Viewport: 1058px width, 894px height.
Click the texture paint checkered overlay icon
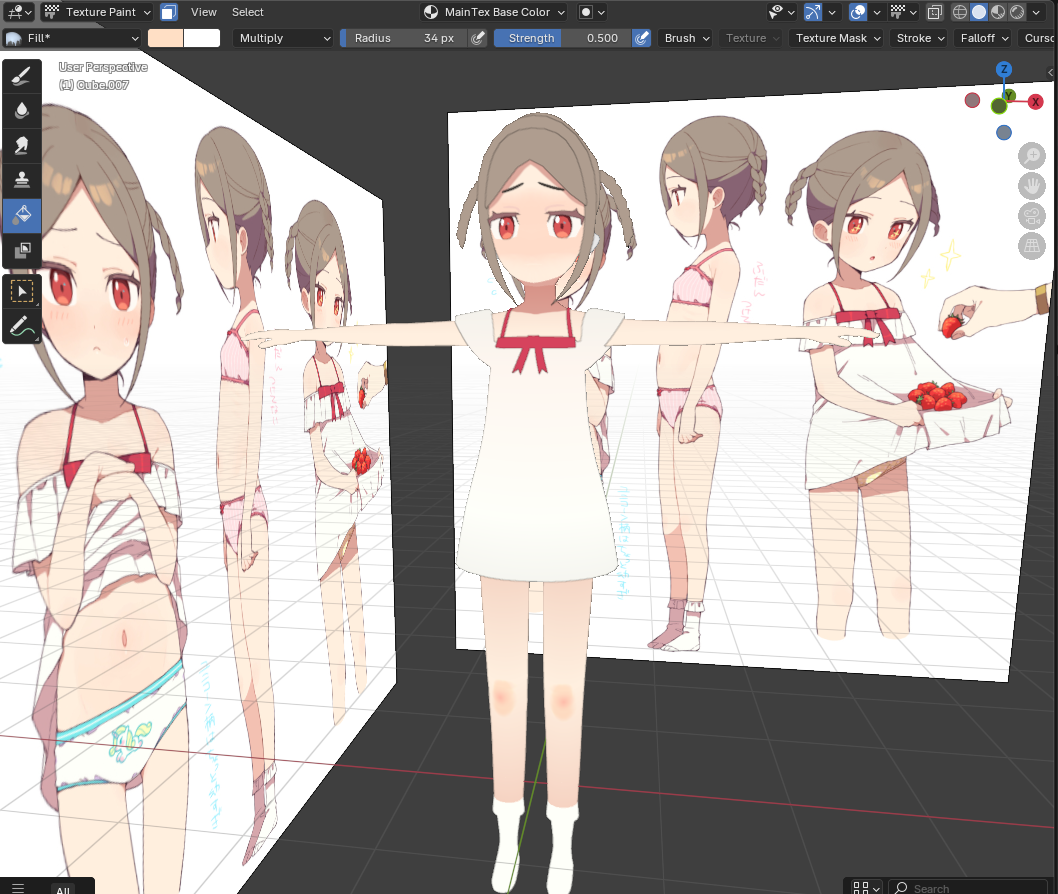pyautogui.click(x=897, y=12)
